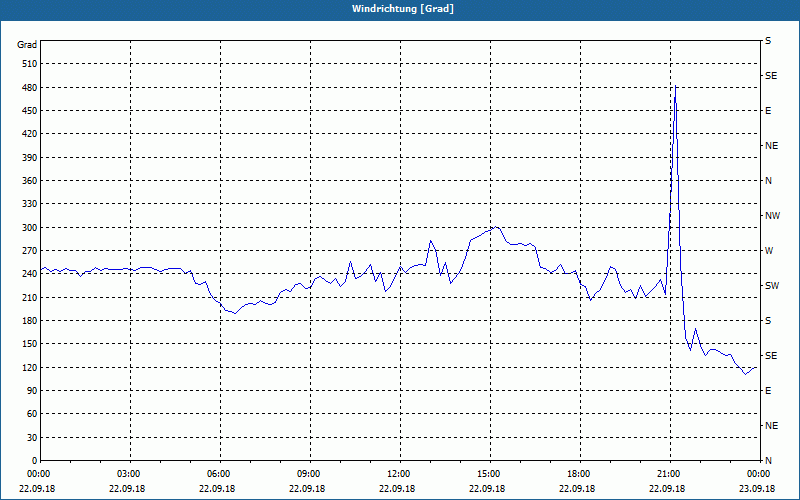Screen dimensions: 800x500
Task: Click the 180 axis value
Action: pos(30,321)
